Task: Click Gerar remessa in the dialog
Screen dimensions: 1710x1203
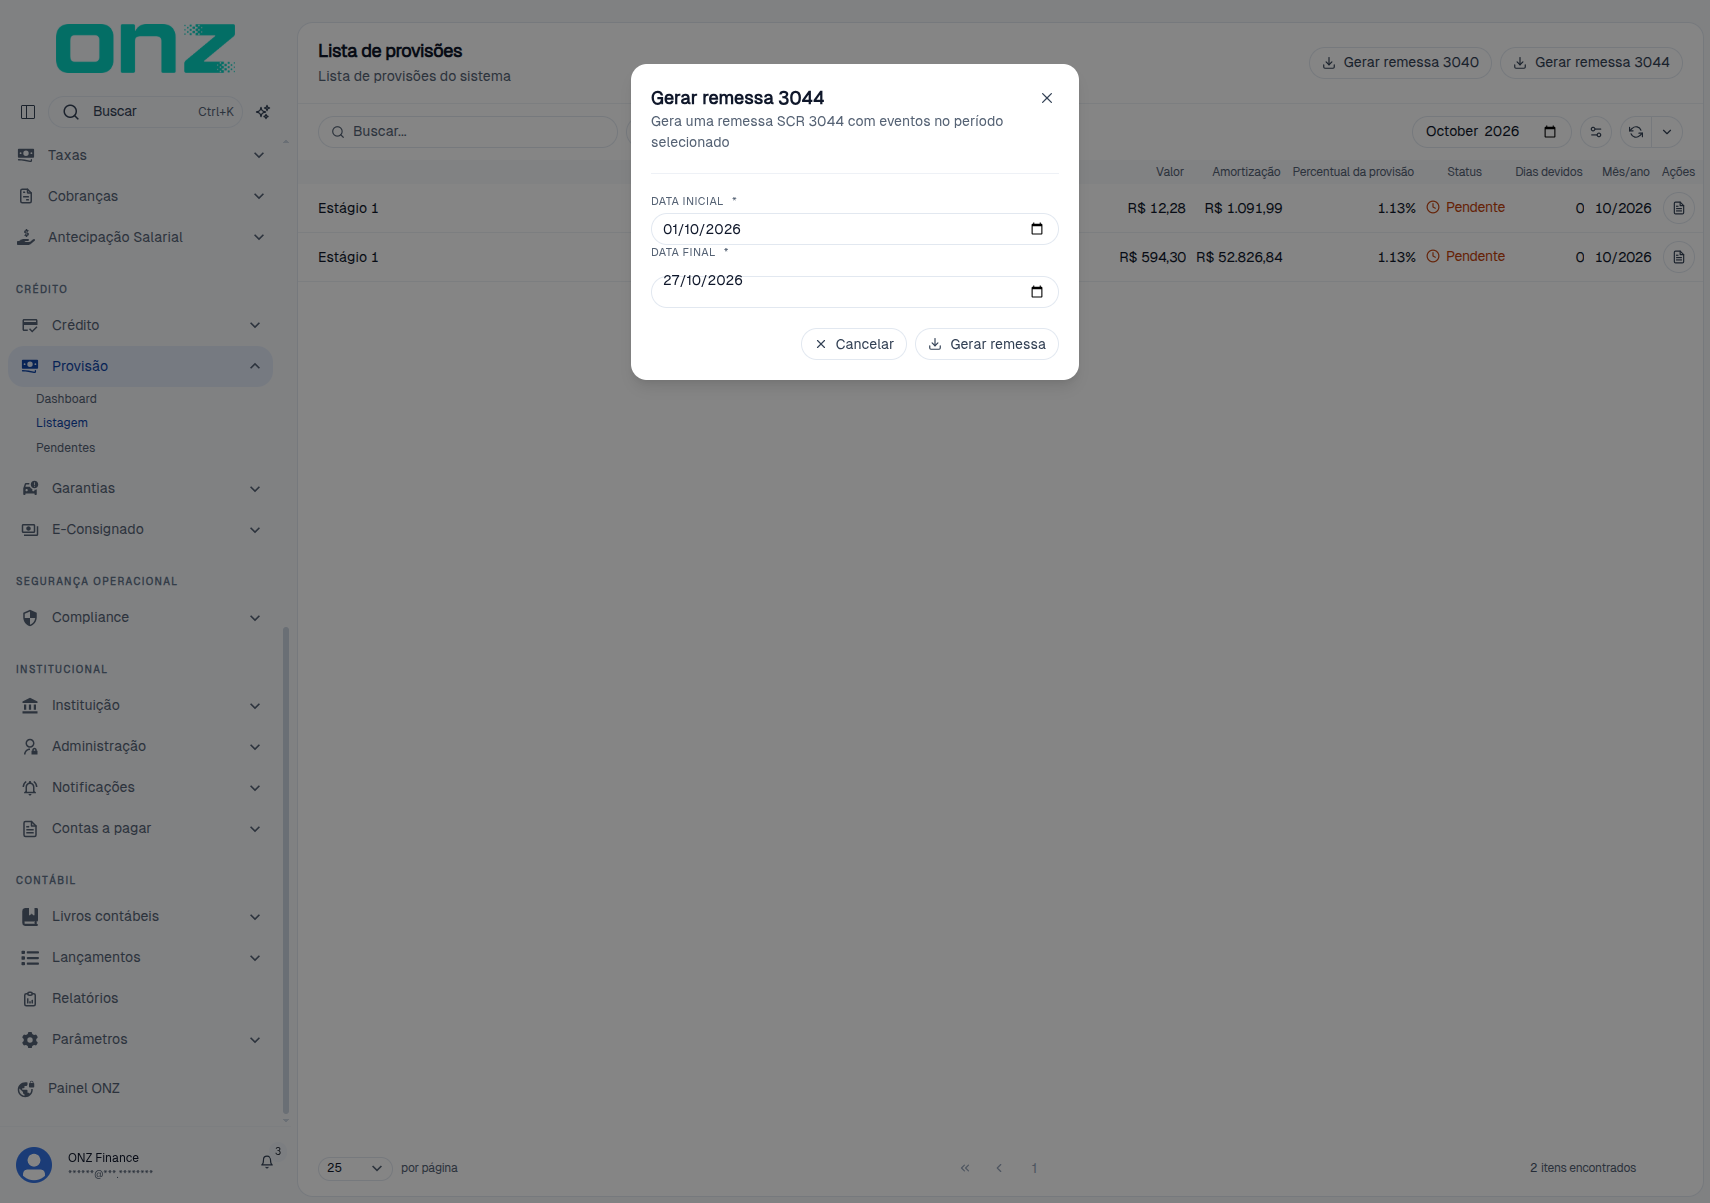Action: pos(987,344)
